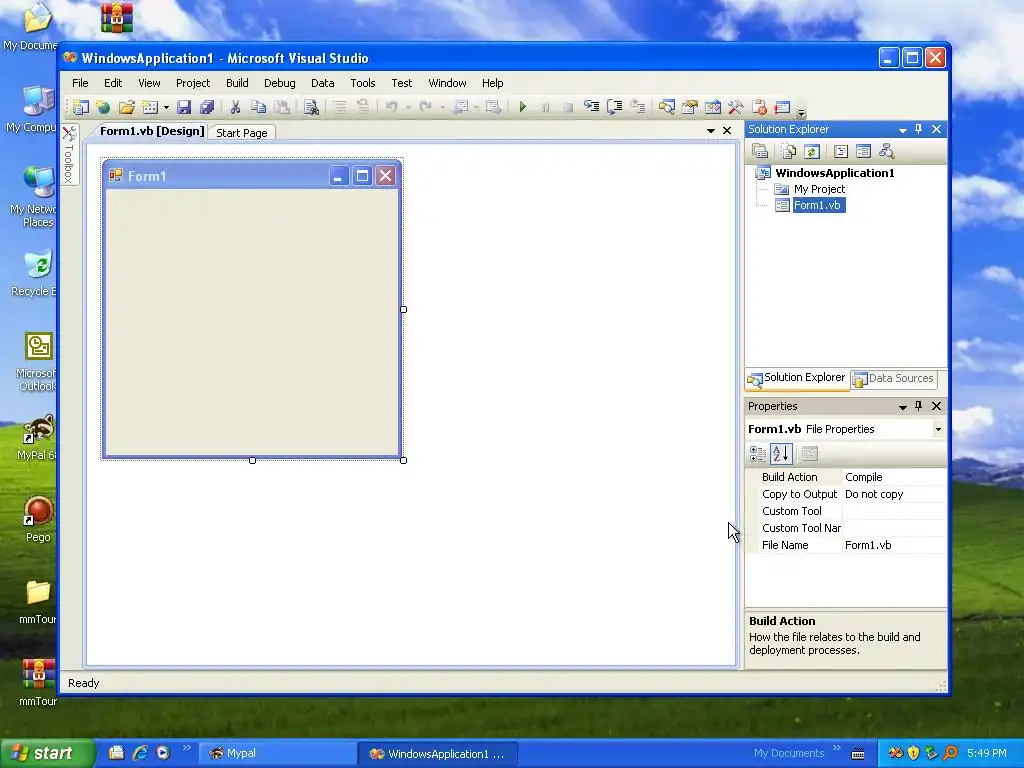Toggle Alphabetical sorting in Properties panel
1024x768 pixels.
[781, 453]
